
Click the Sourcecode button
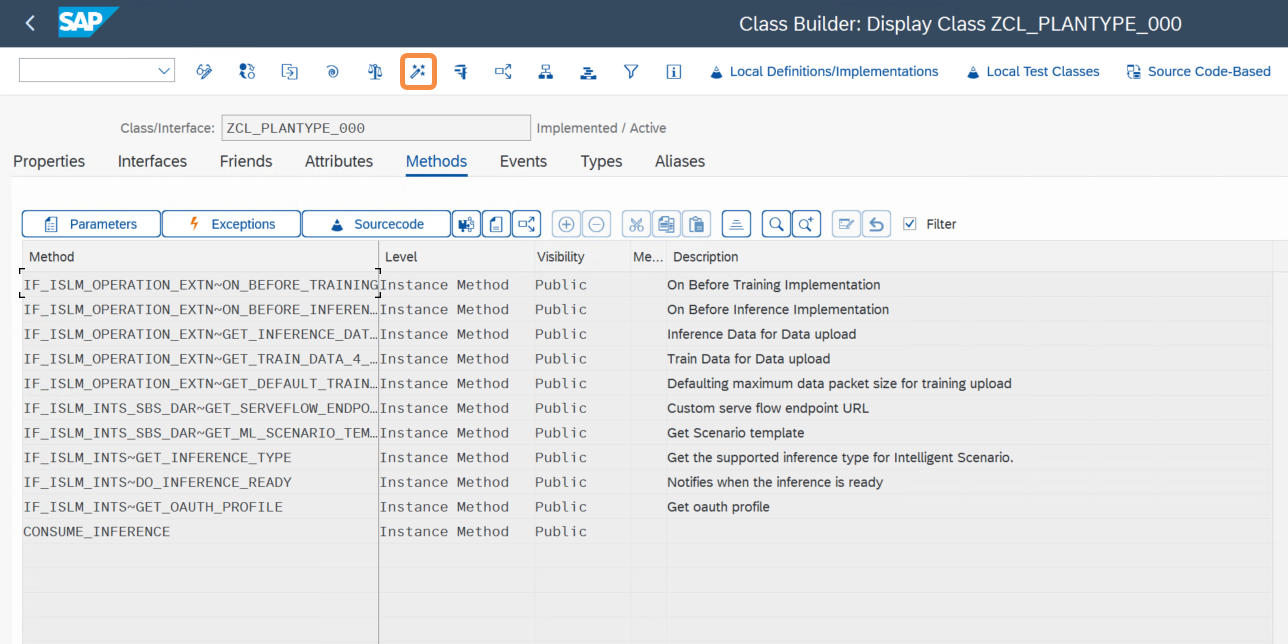pyautogui.click(x=376, y=224)
